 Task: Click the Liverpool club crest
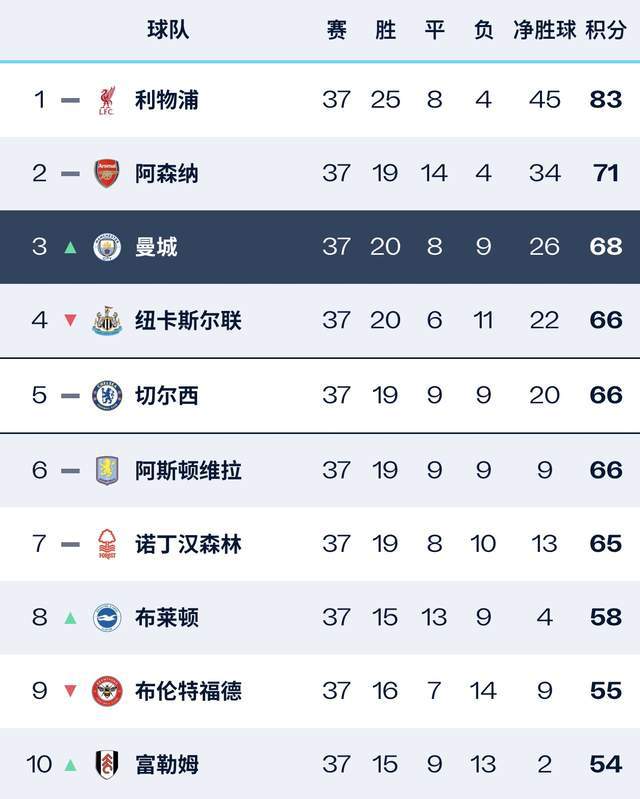[107, 100]
